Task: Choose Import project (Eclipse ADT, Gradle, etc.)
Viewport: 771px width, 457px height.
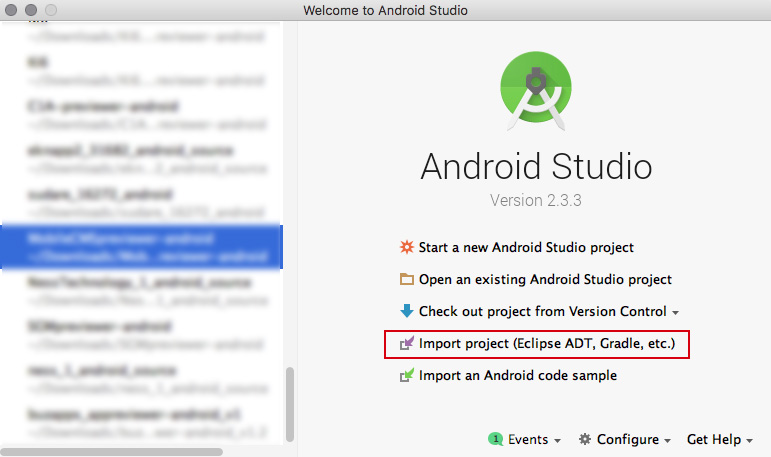Action: pos(547,344)
